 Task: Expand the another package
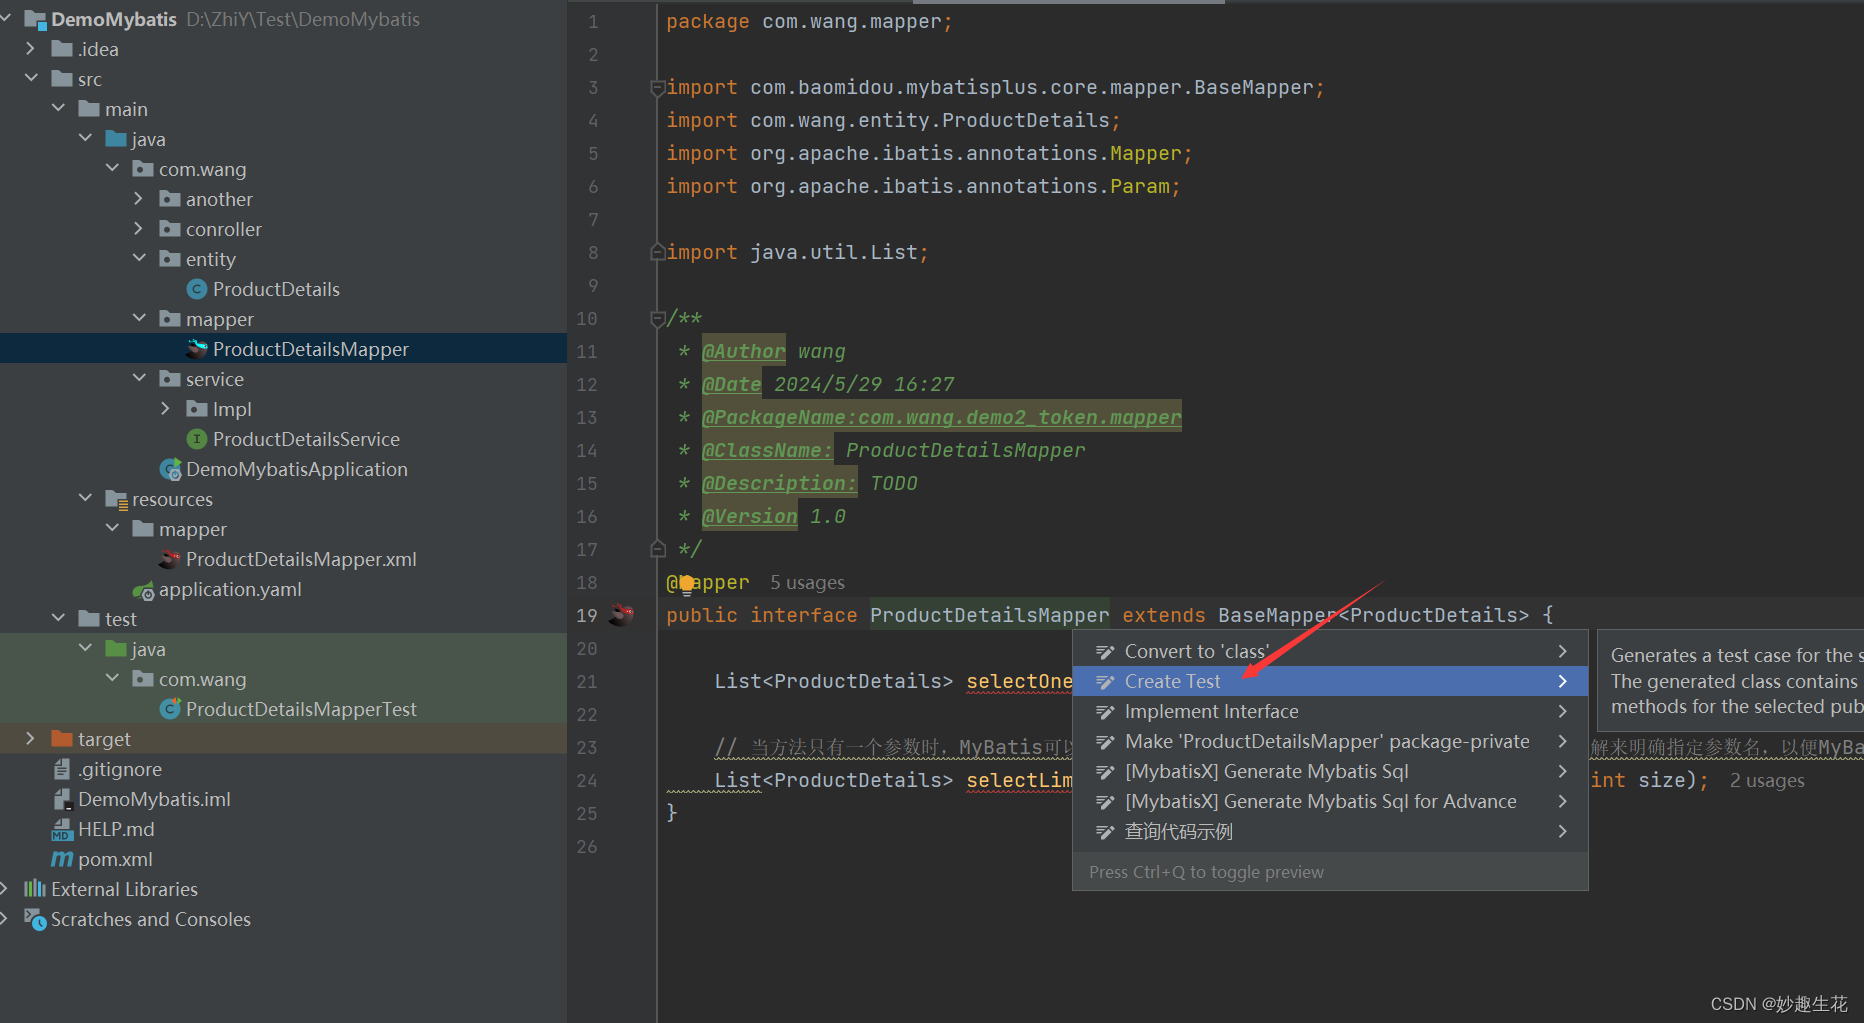[139, 198]
